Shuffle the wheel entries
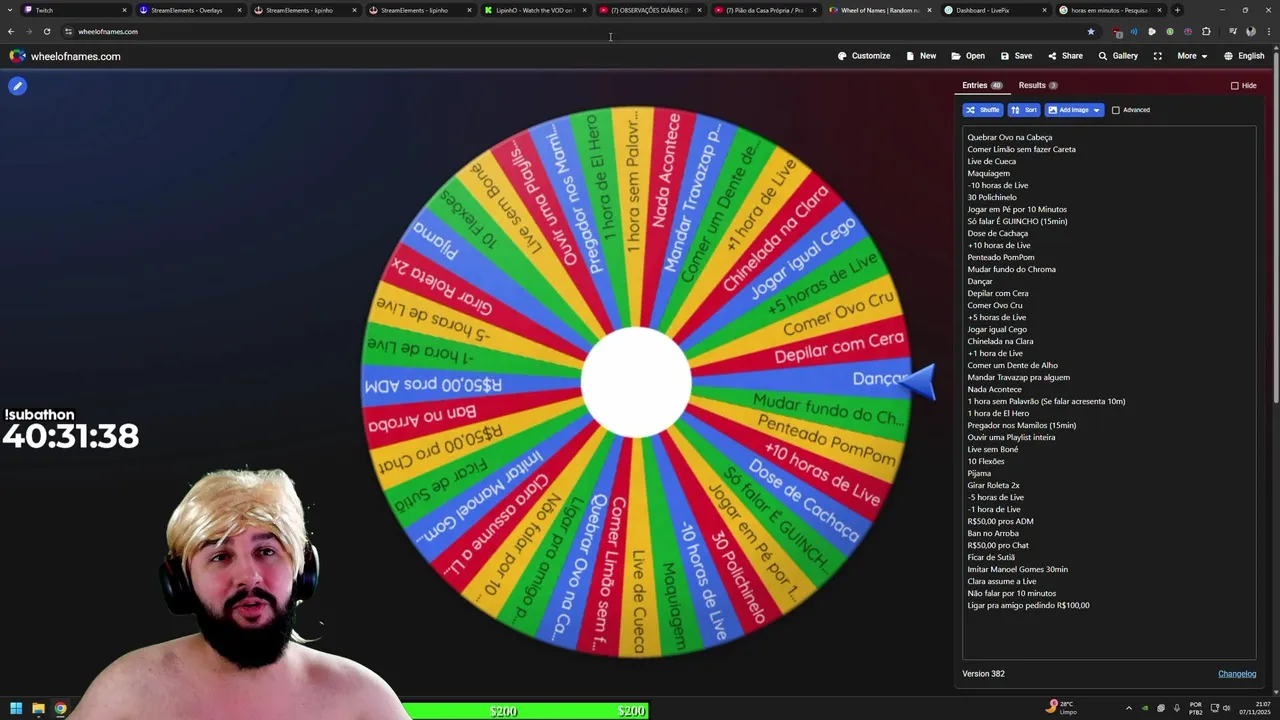This screenshot has height=720, width=1280. (983, 110)
